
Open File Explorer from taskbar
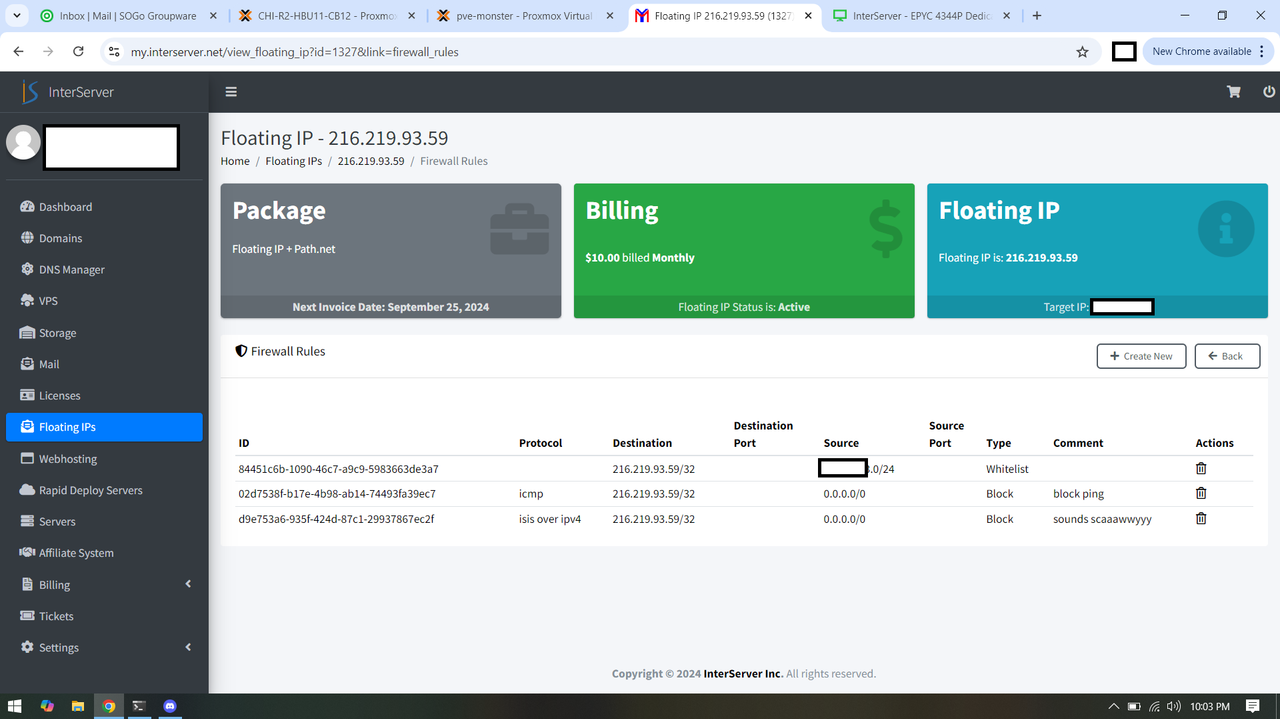tap(77, 706)
